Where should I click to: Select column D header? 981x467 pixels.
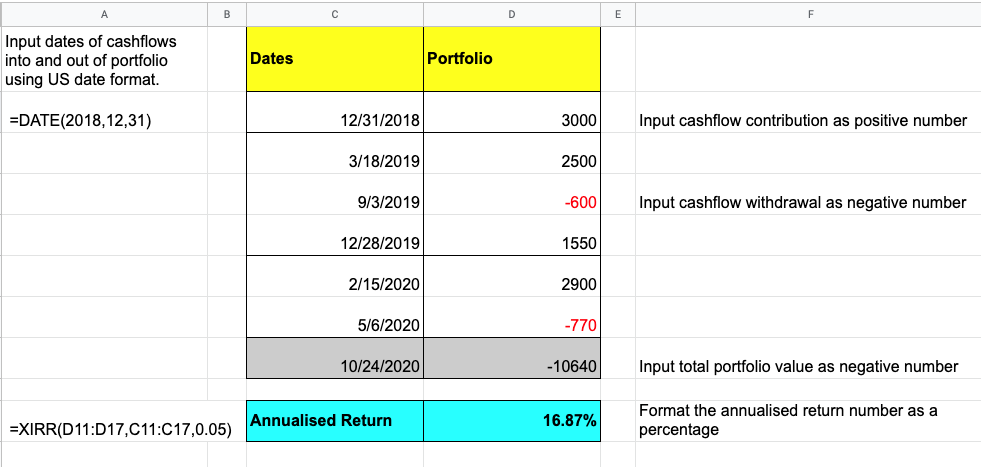pos(512,13)
